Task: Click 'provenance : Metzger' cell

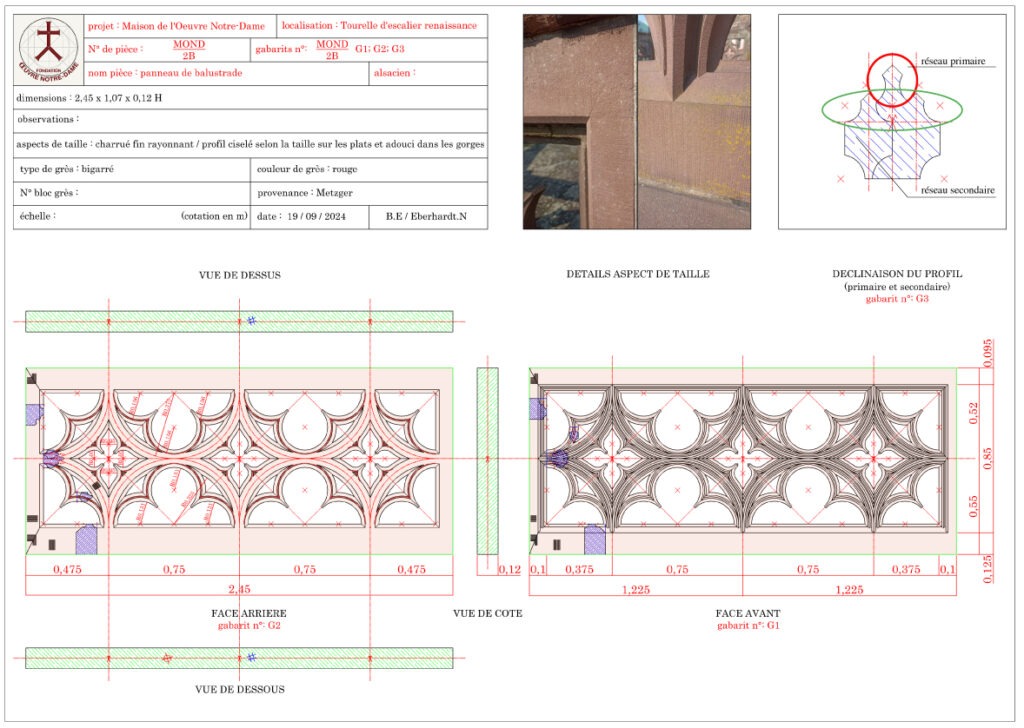Action: [369, 193]
